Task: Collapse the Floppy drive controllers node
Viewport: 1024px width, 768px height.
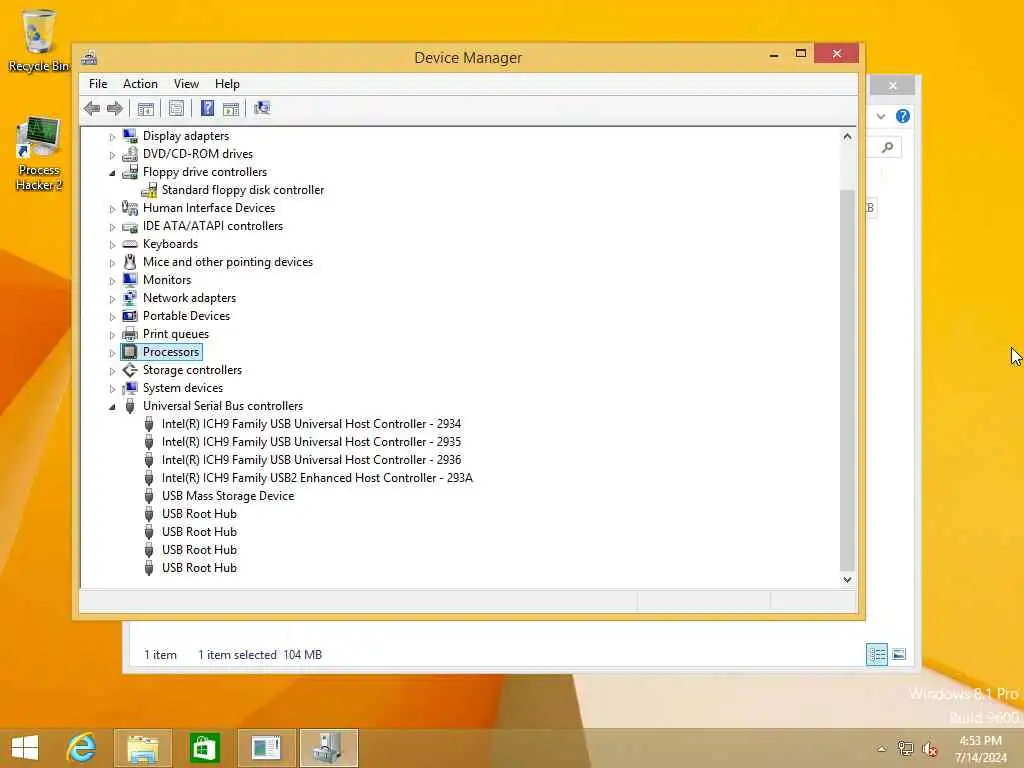Action: coord(112,173)
